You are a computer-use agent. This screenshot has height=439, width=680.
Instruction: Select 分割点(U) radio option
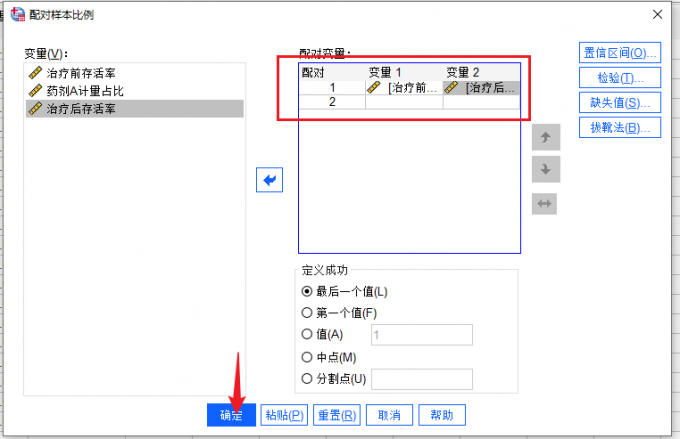click(307, 379)
